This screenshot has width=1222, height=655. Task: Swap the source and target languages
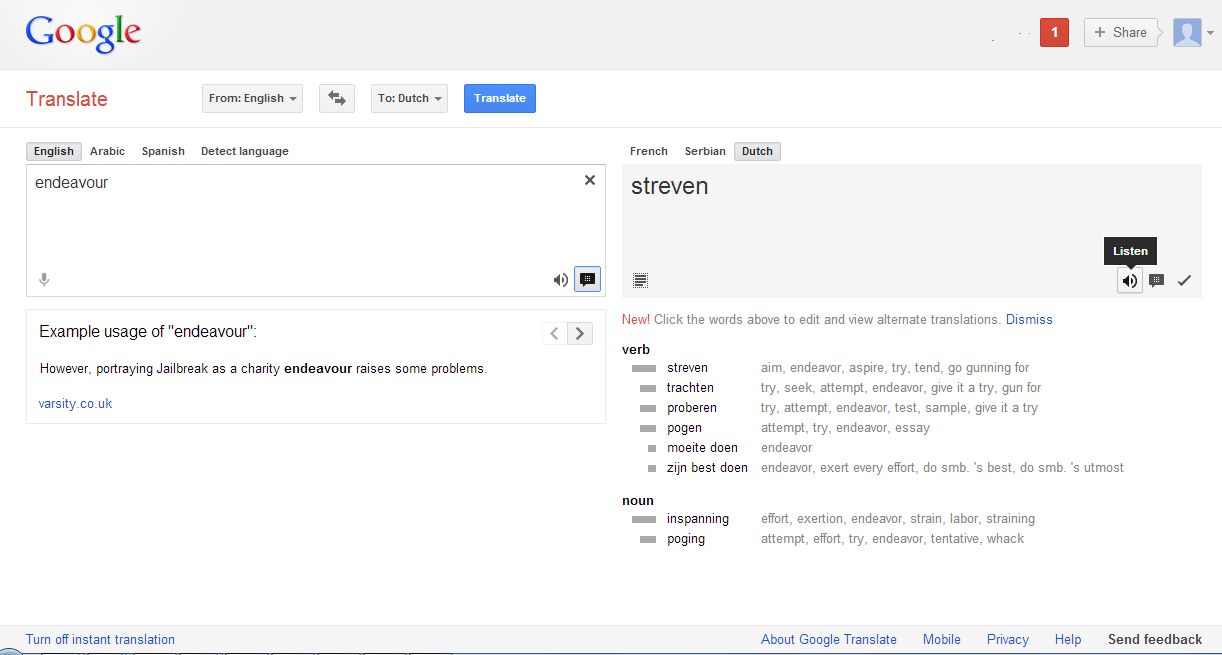(x=337, y=98)
